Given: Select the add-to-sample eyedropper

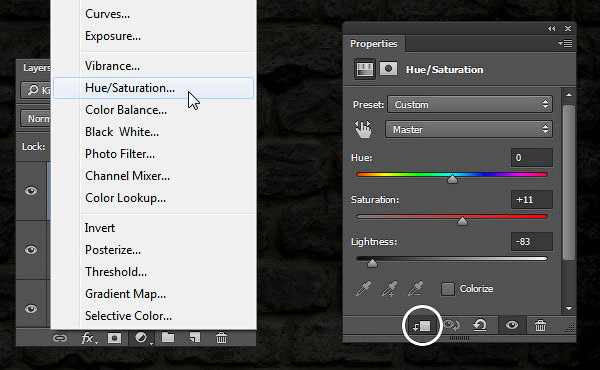Looking at the screenshot, I should pos(389,289).
